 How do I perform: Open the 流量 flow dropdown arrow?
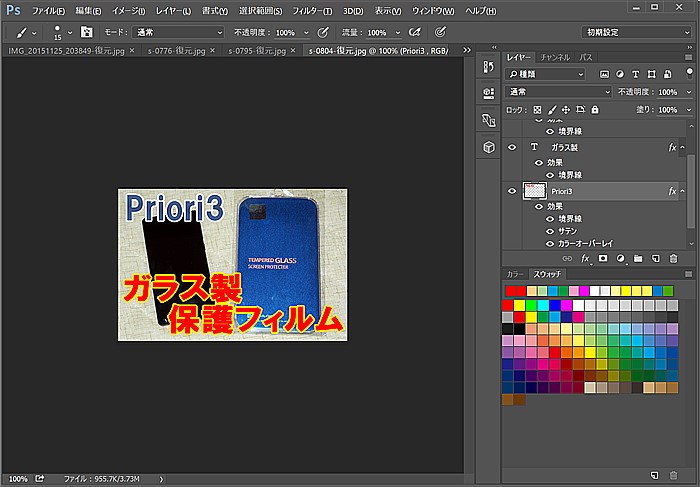tap(398, 33)
